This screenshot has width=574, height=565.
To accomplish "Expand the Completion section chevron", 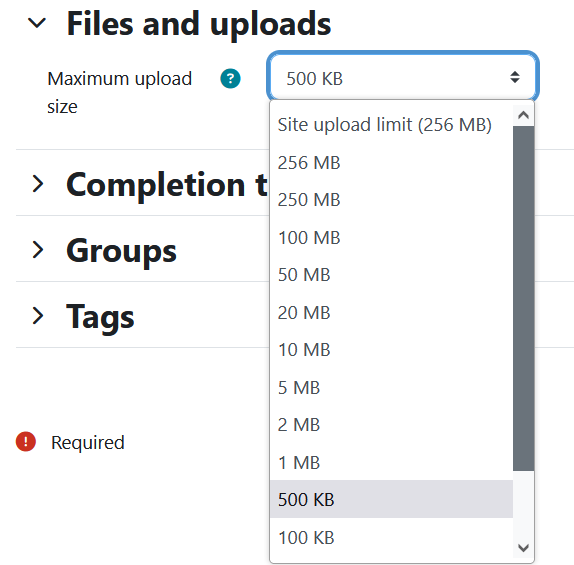I will click(x=38, y=184).
